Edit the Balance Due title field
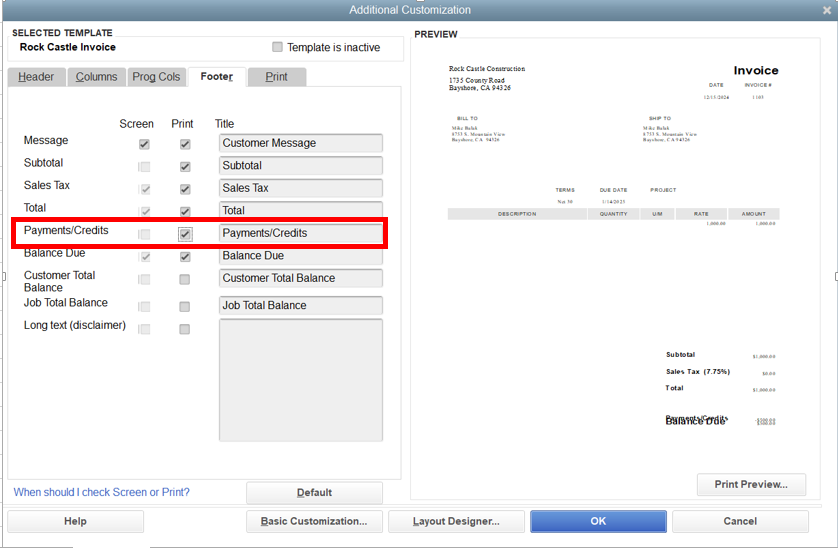 tap(300, 256)
